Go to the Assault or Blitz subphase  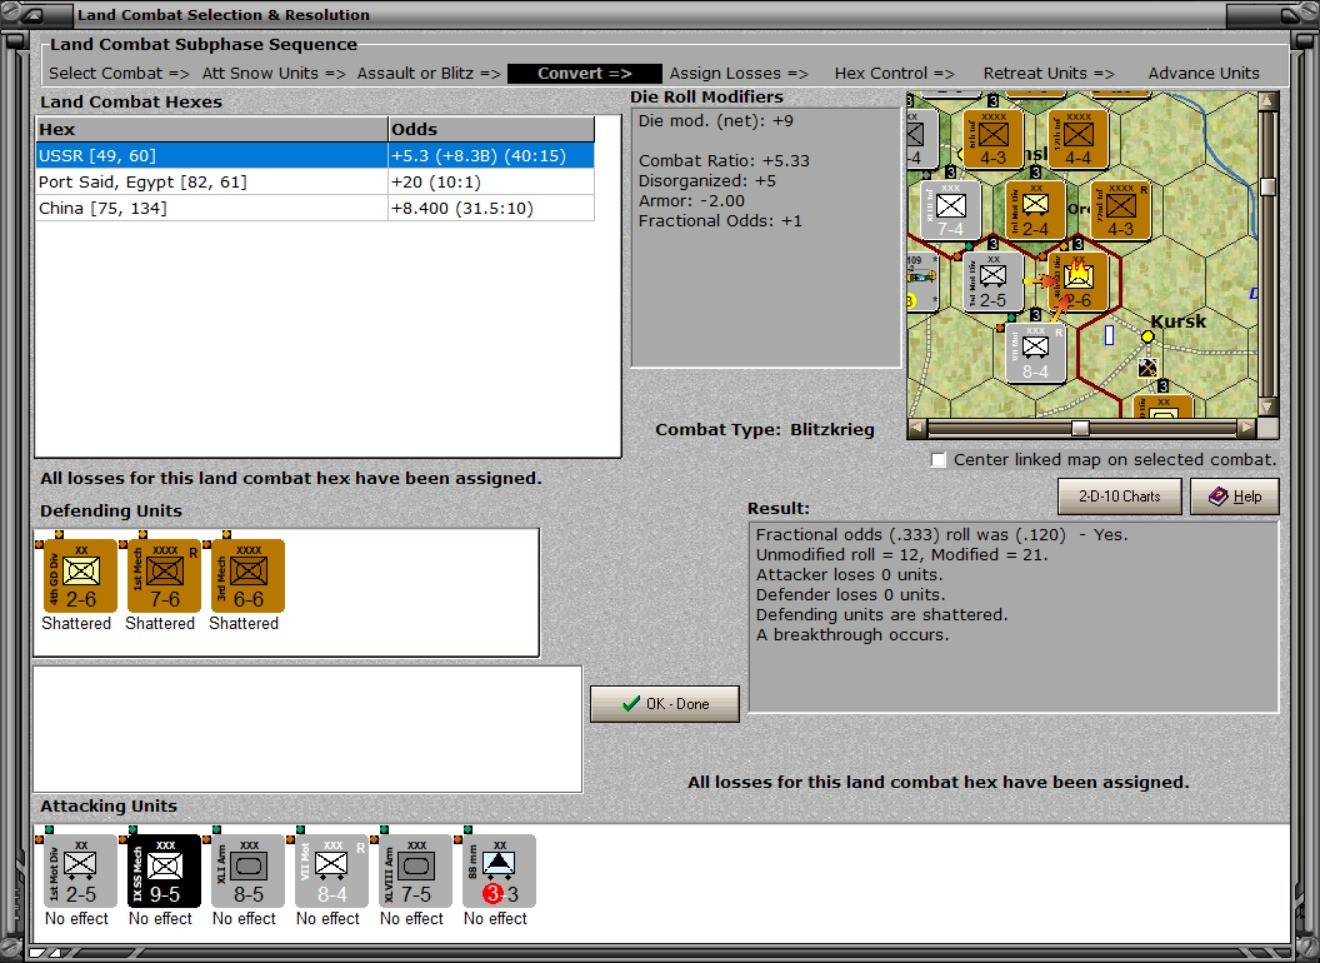429,73
